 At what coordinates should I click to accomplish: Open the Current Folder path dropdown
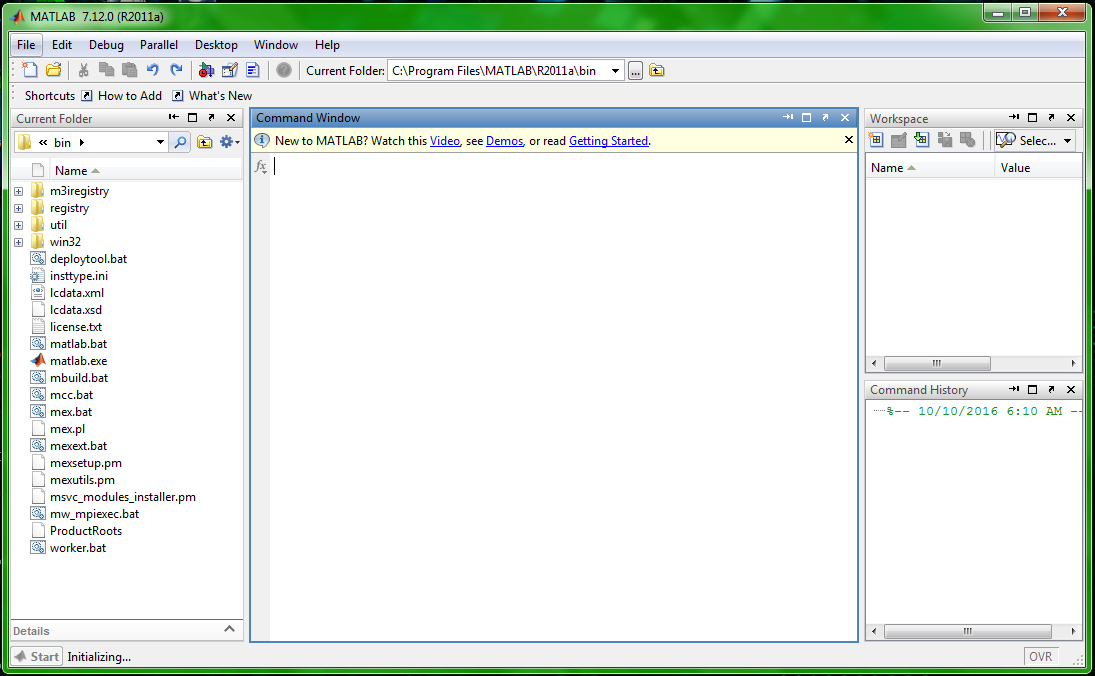(615, 71)
